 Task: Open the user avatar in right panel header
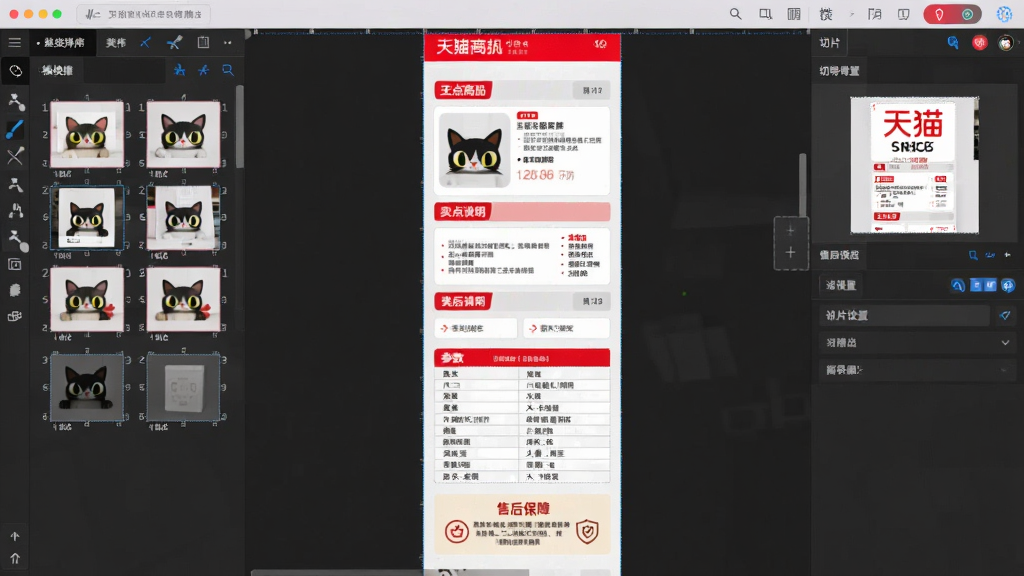[x=1006, y=43]
